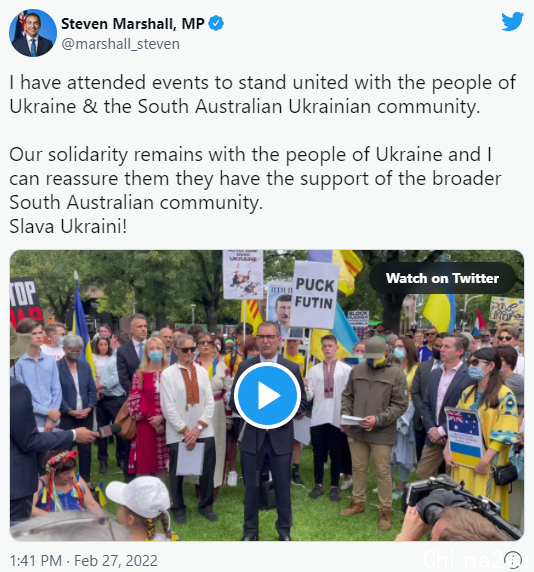Click the blue verified badge
Image resolution: width=534 pixels, height=572 pixels.
[x=216, y=24]
